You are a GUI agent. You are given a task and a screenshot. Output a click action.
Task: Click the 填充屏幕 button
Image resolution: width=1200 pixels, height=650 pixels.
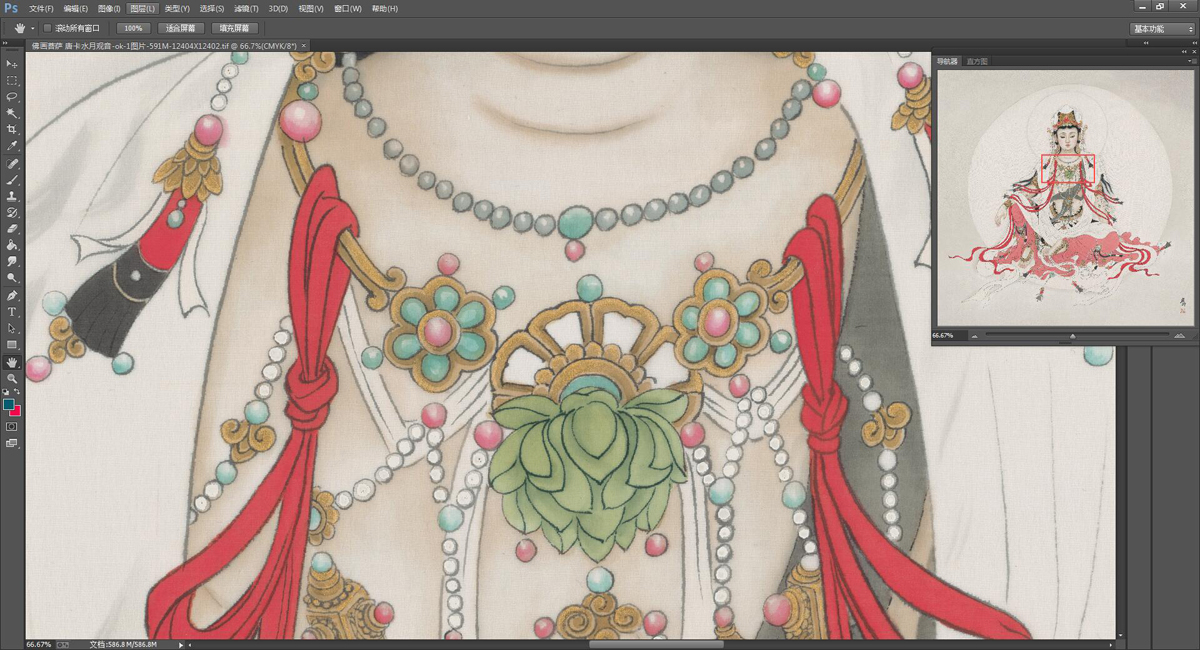point(236,28)
